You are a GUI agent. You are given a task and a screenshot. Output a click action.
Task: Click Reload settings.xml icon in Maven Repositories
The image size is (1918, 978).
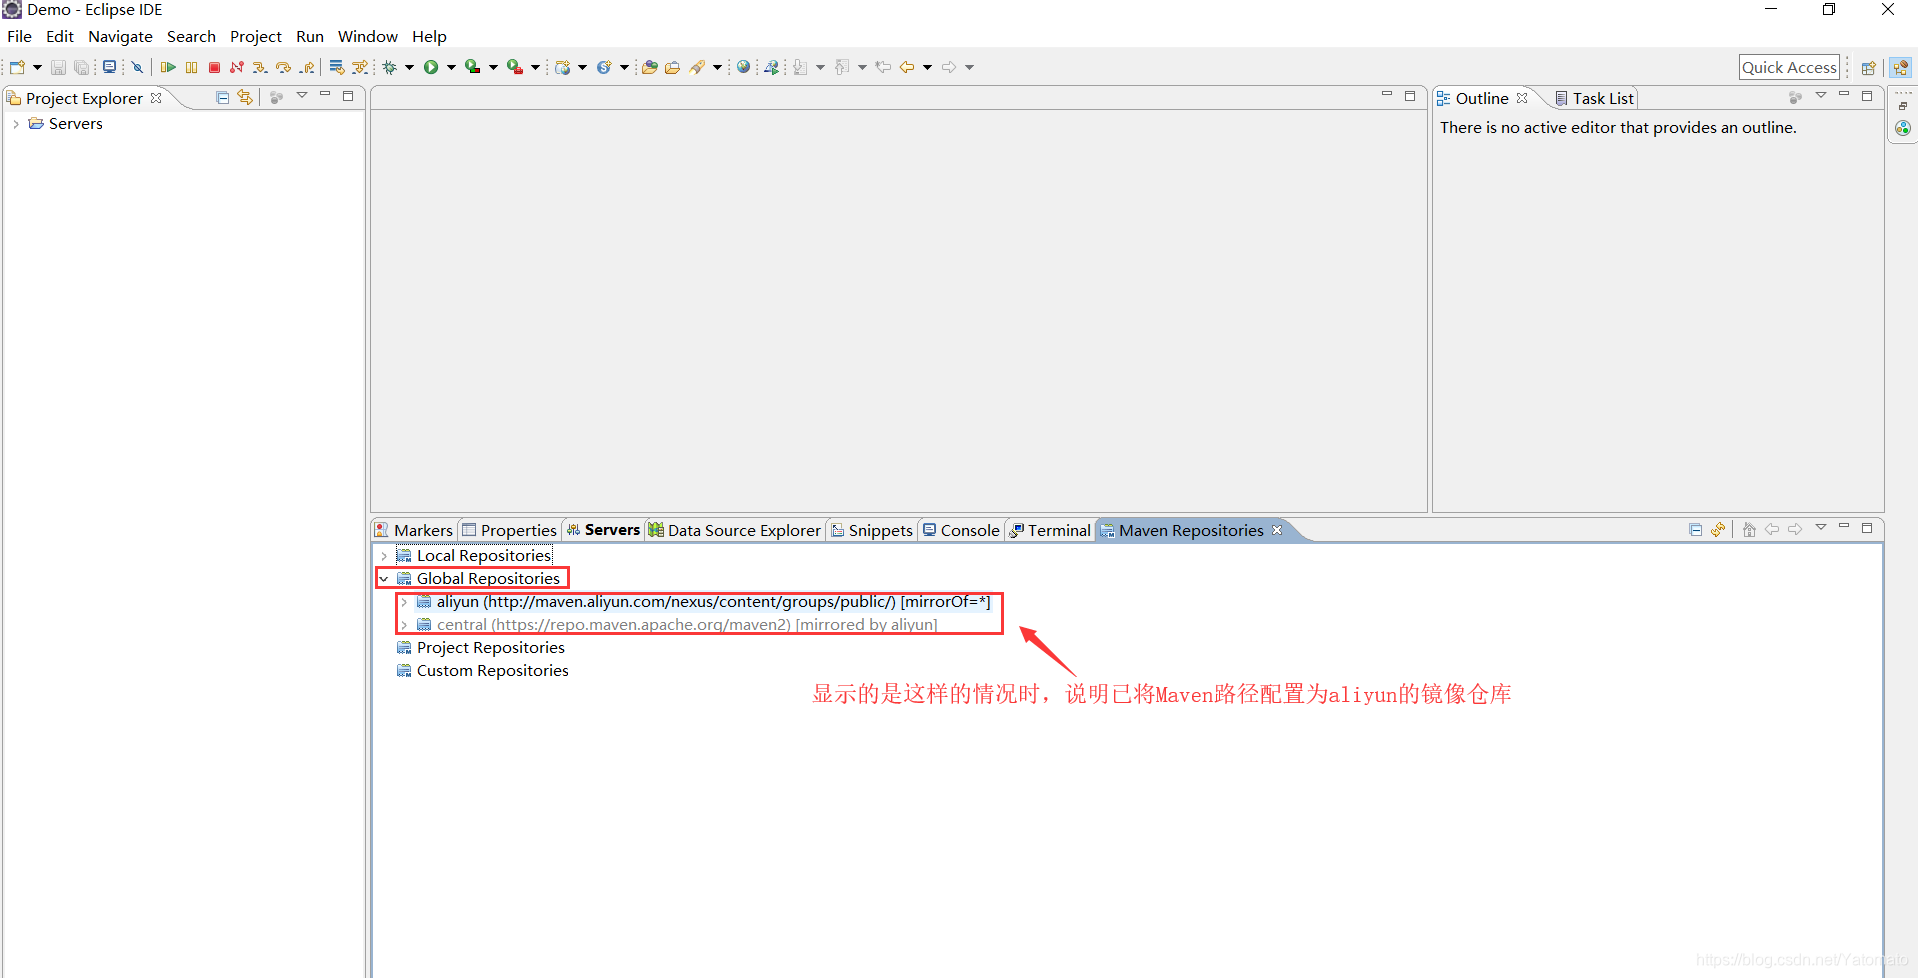[x=1718, y=530]
